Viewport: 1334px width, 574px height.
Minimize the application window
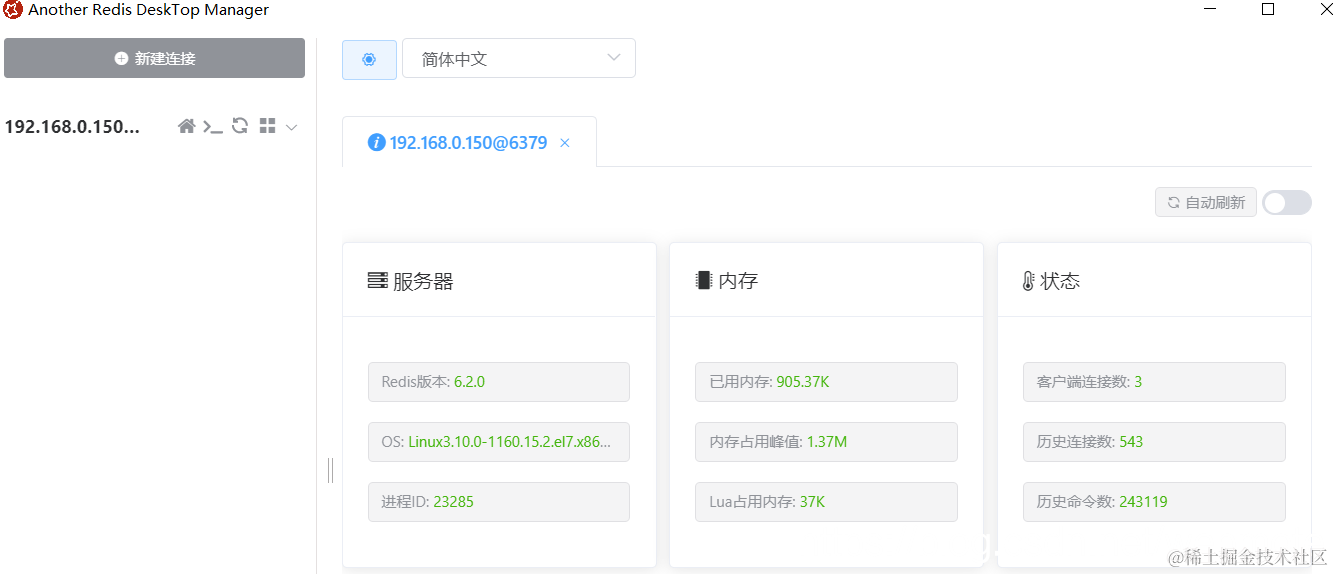pyautogui.click(x=1210, y=9)
